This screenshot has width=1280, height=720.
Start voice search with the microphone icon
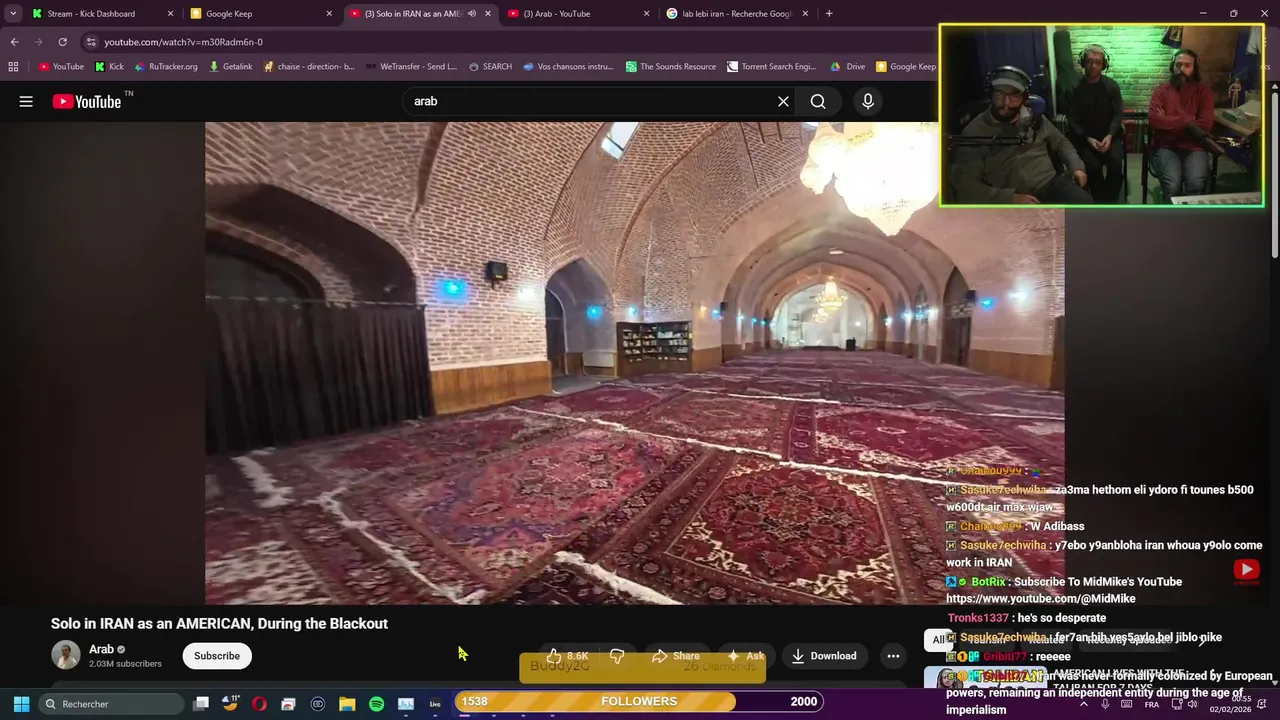(x=868, y=101)
